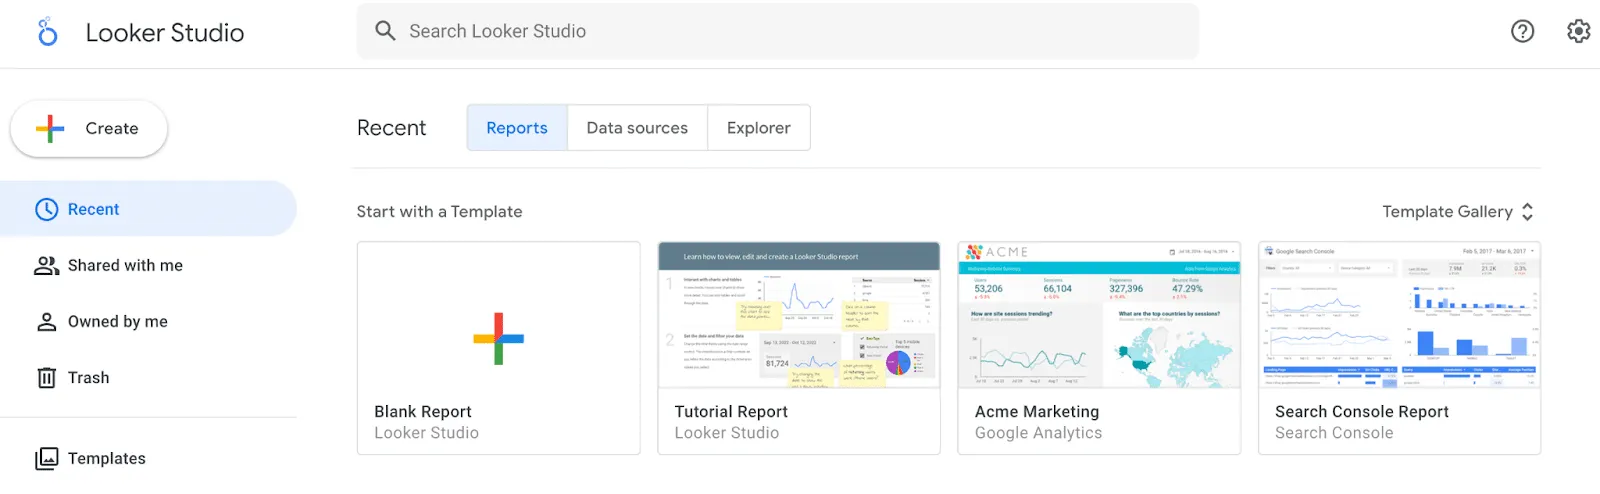Switch to the Data sources tab
Image resolution: width=1600 pixels, height=494 pixels.
click(637, 128)
